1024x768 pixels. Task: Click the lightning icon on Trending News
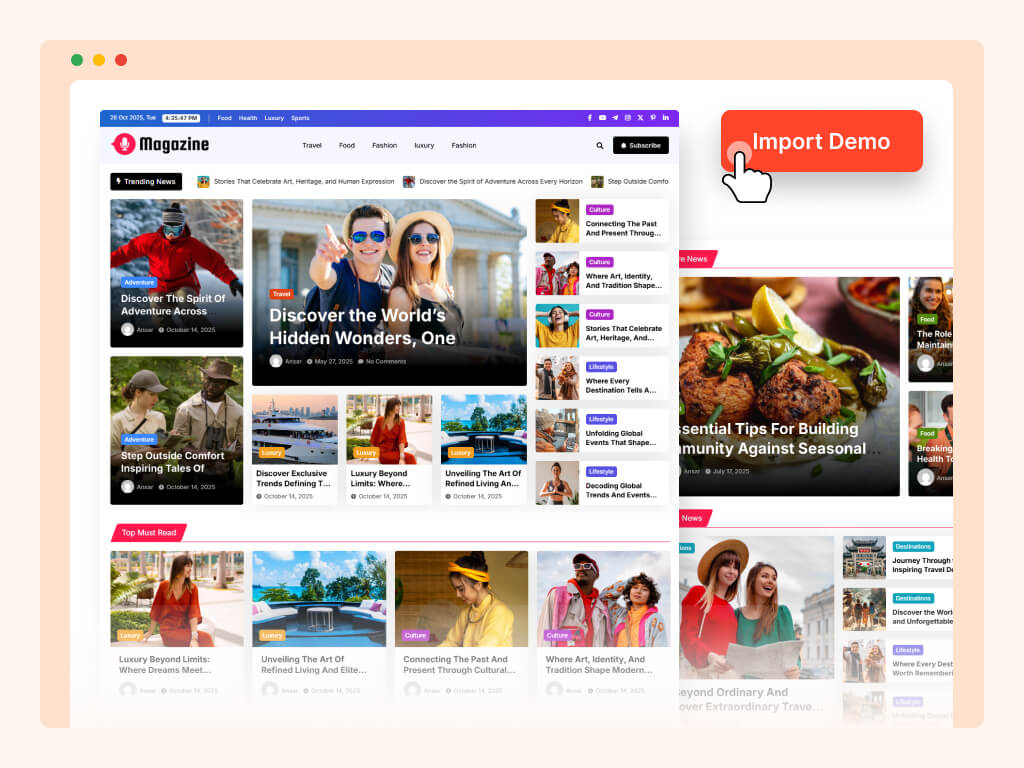(118, 181)
